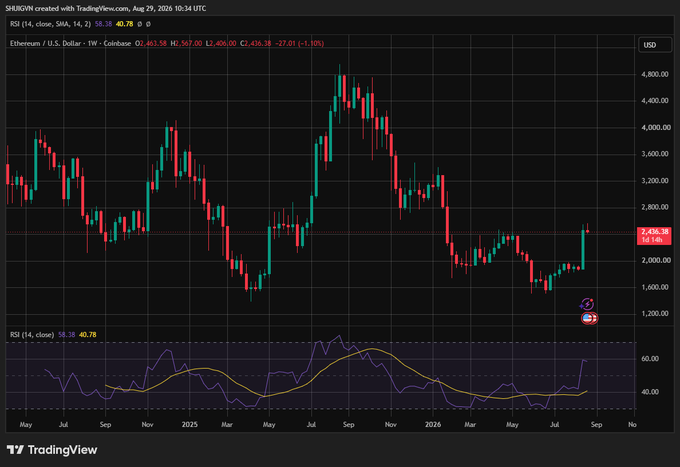Click the SHUIGVN created with TradingView.com header text
Screen dimensions: 680x467
pos(106,8)
